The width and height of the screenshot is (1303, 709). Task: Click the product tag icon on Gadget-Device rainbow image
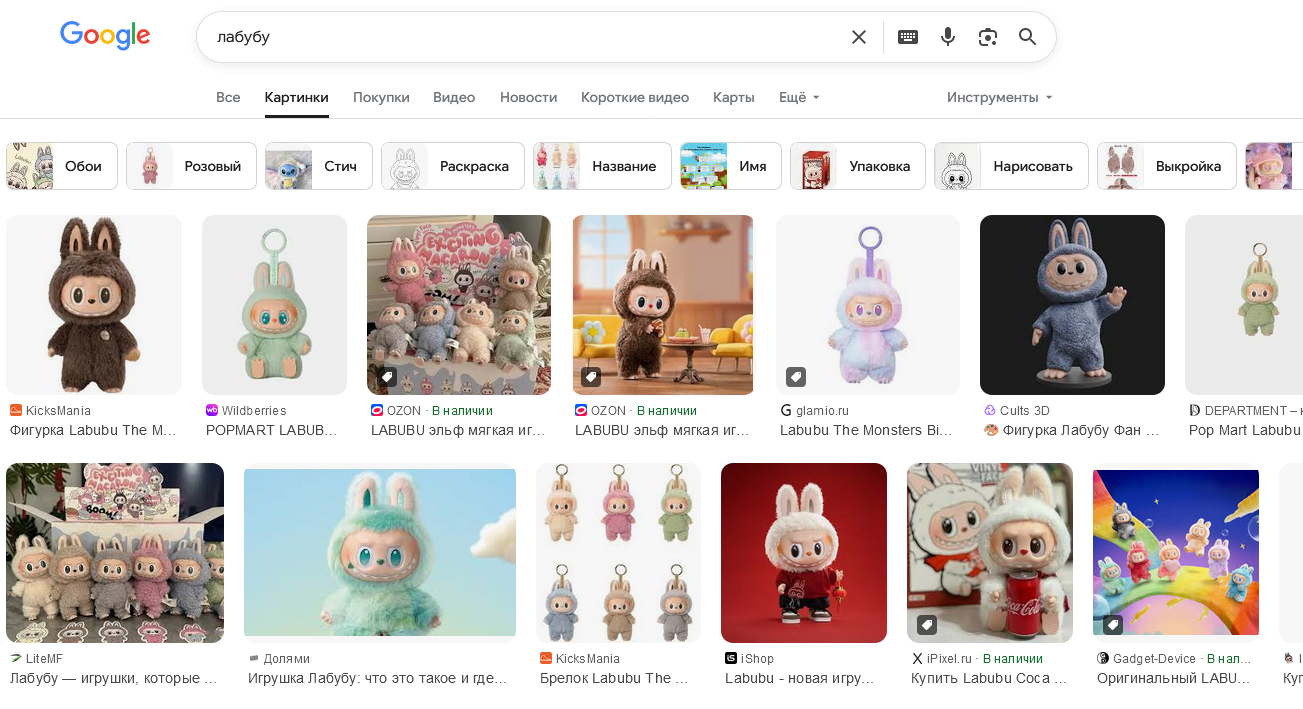coord(1113,625)
